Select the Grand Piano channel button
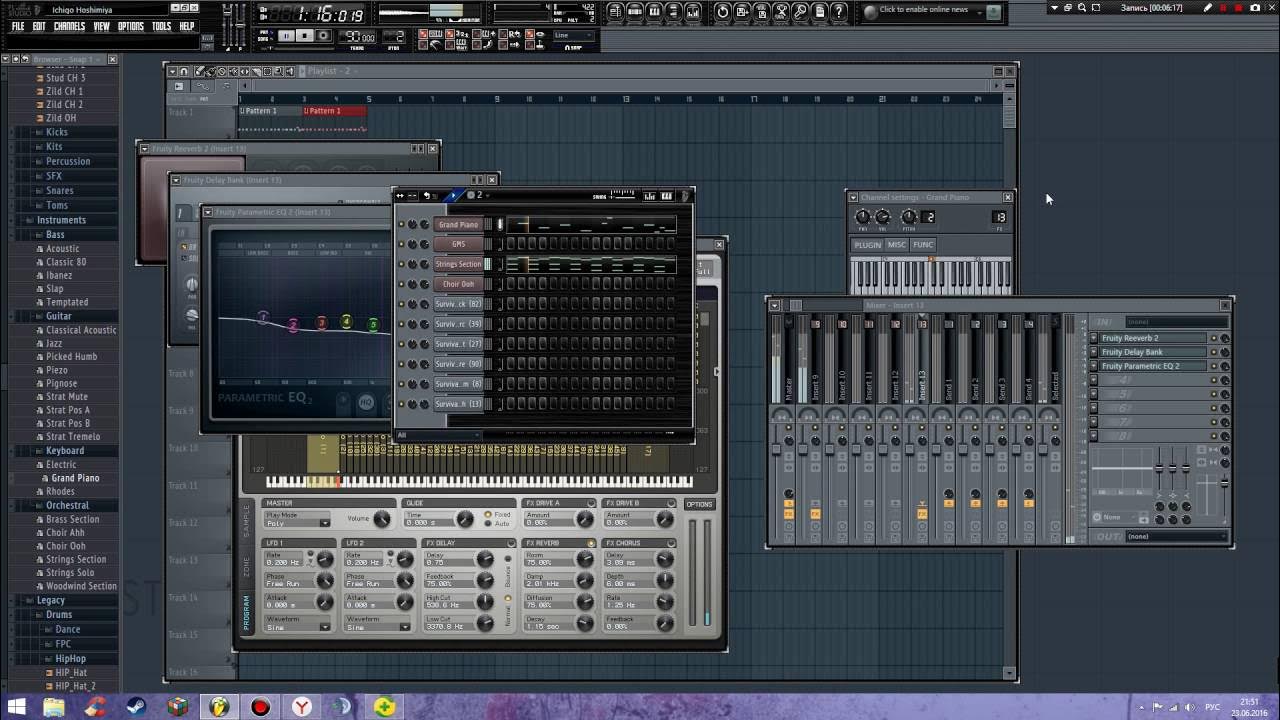This screenshot has width=1280, height=720. (x=458, y=224)
